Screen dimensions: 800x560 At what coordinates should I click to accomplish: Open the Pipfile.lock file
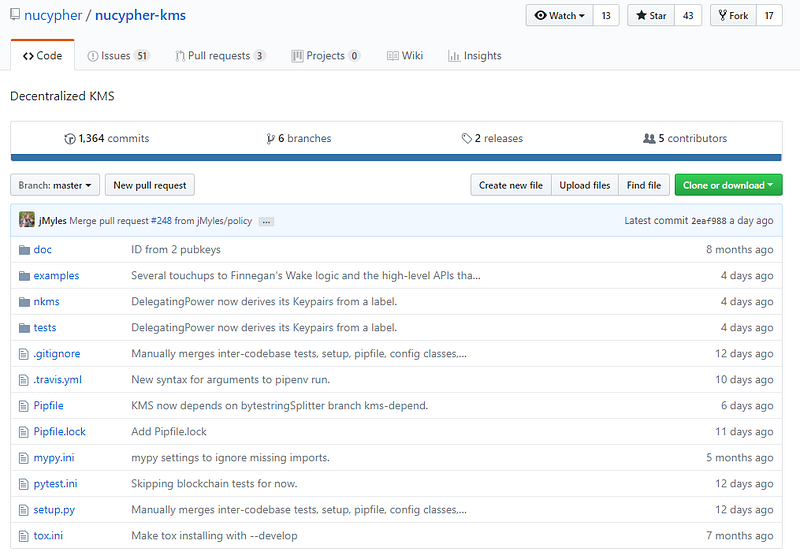(59, 431)
